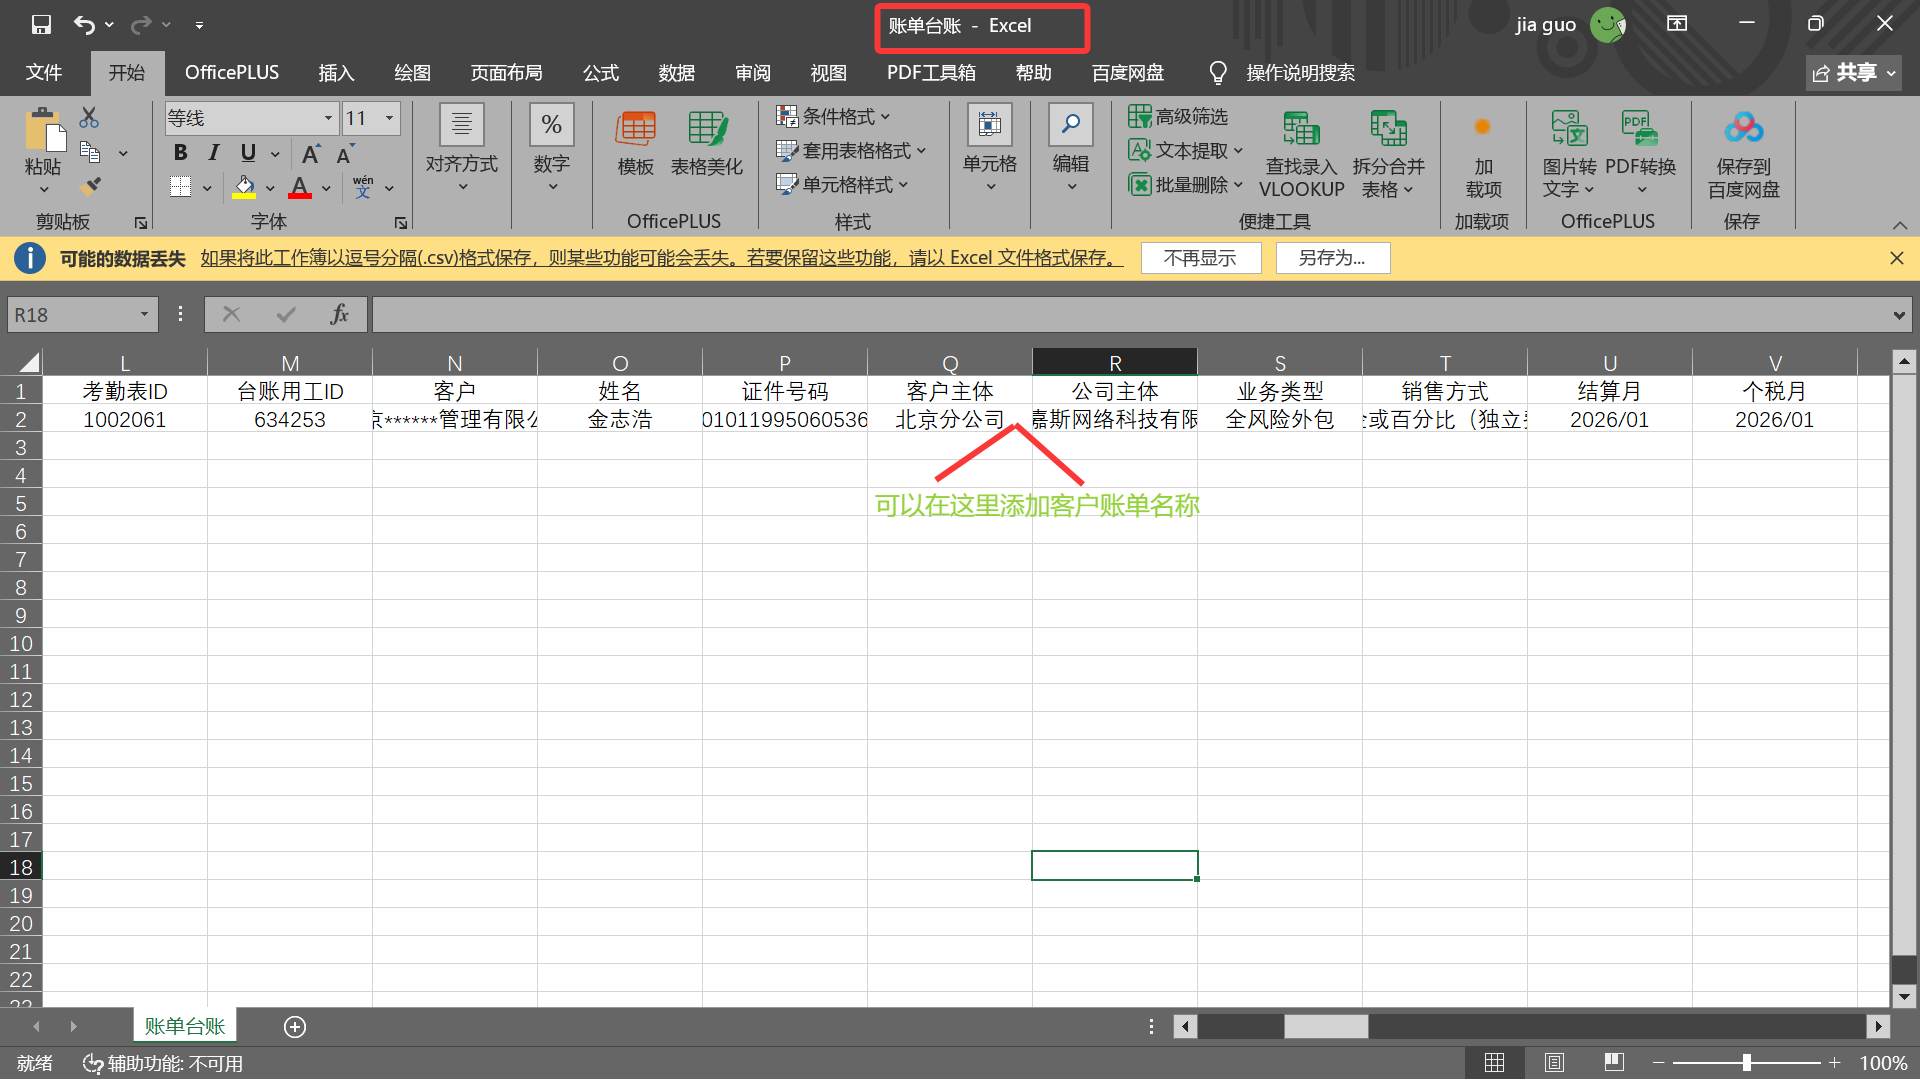Click the 另存为... button in warning bar

point(1332,258)
